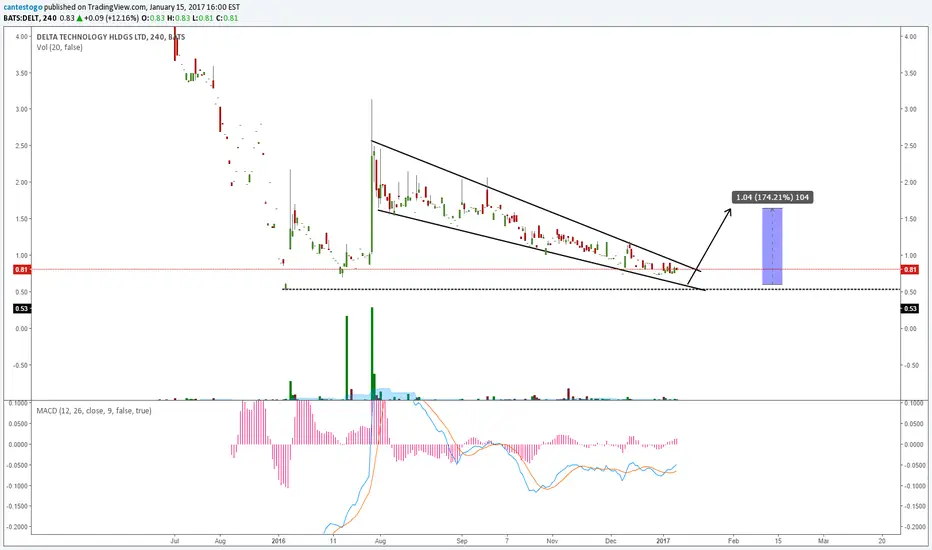Click the Nov label on the time axis

(x=552, y=541)
